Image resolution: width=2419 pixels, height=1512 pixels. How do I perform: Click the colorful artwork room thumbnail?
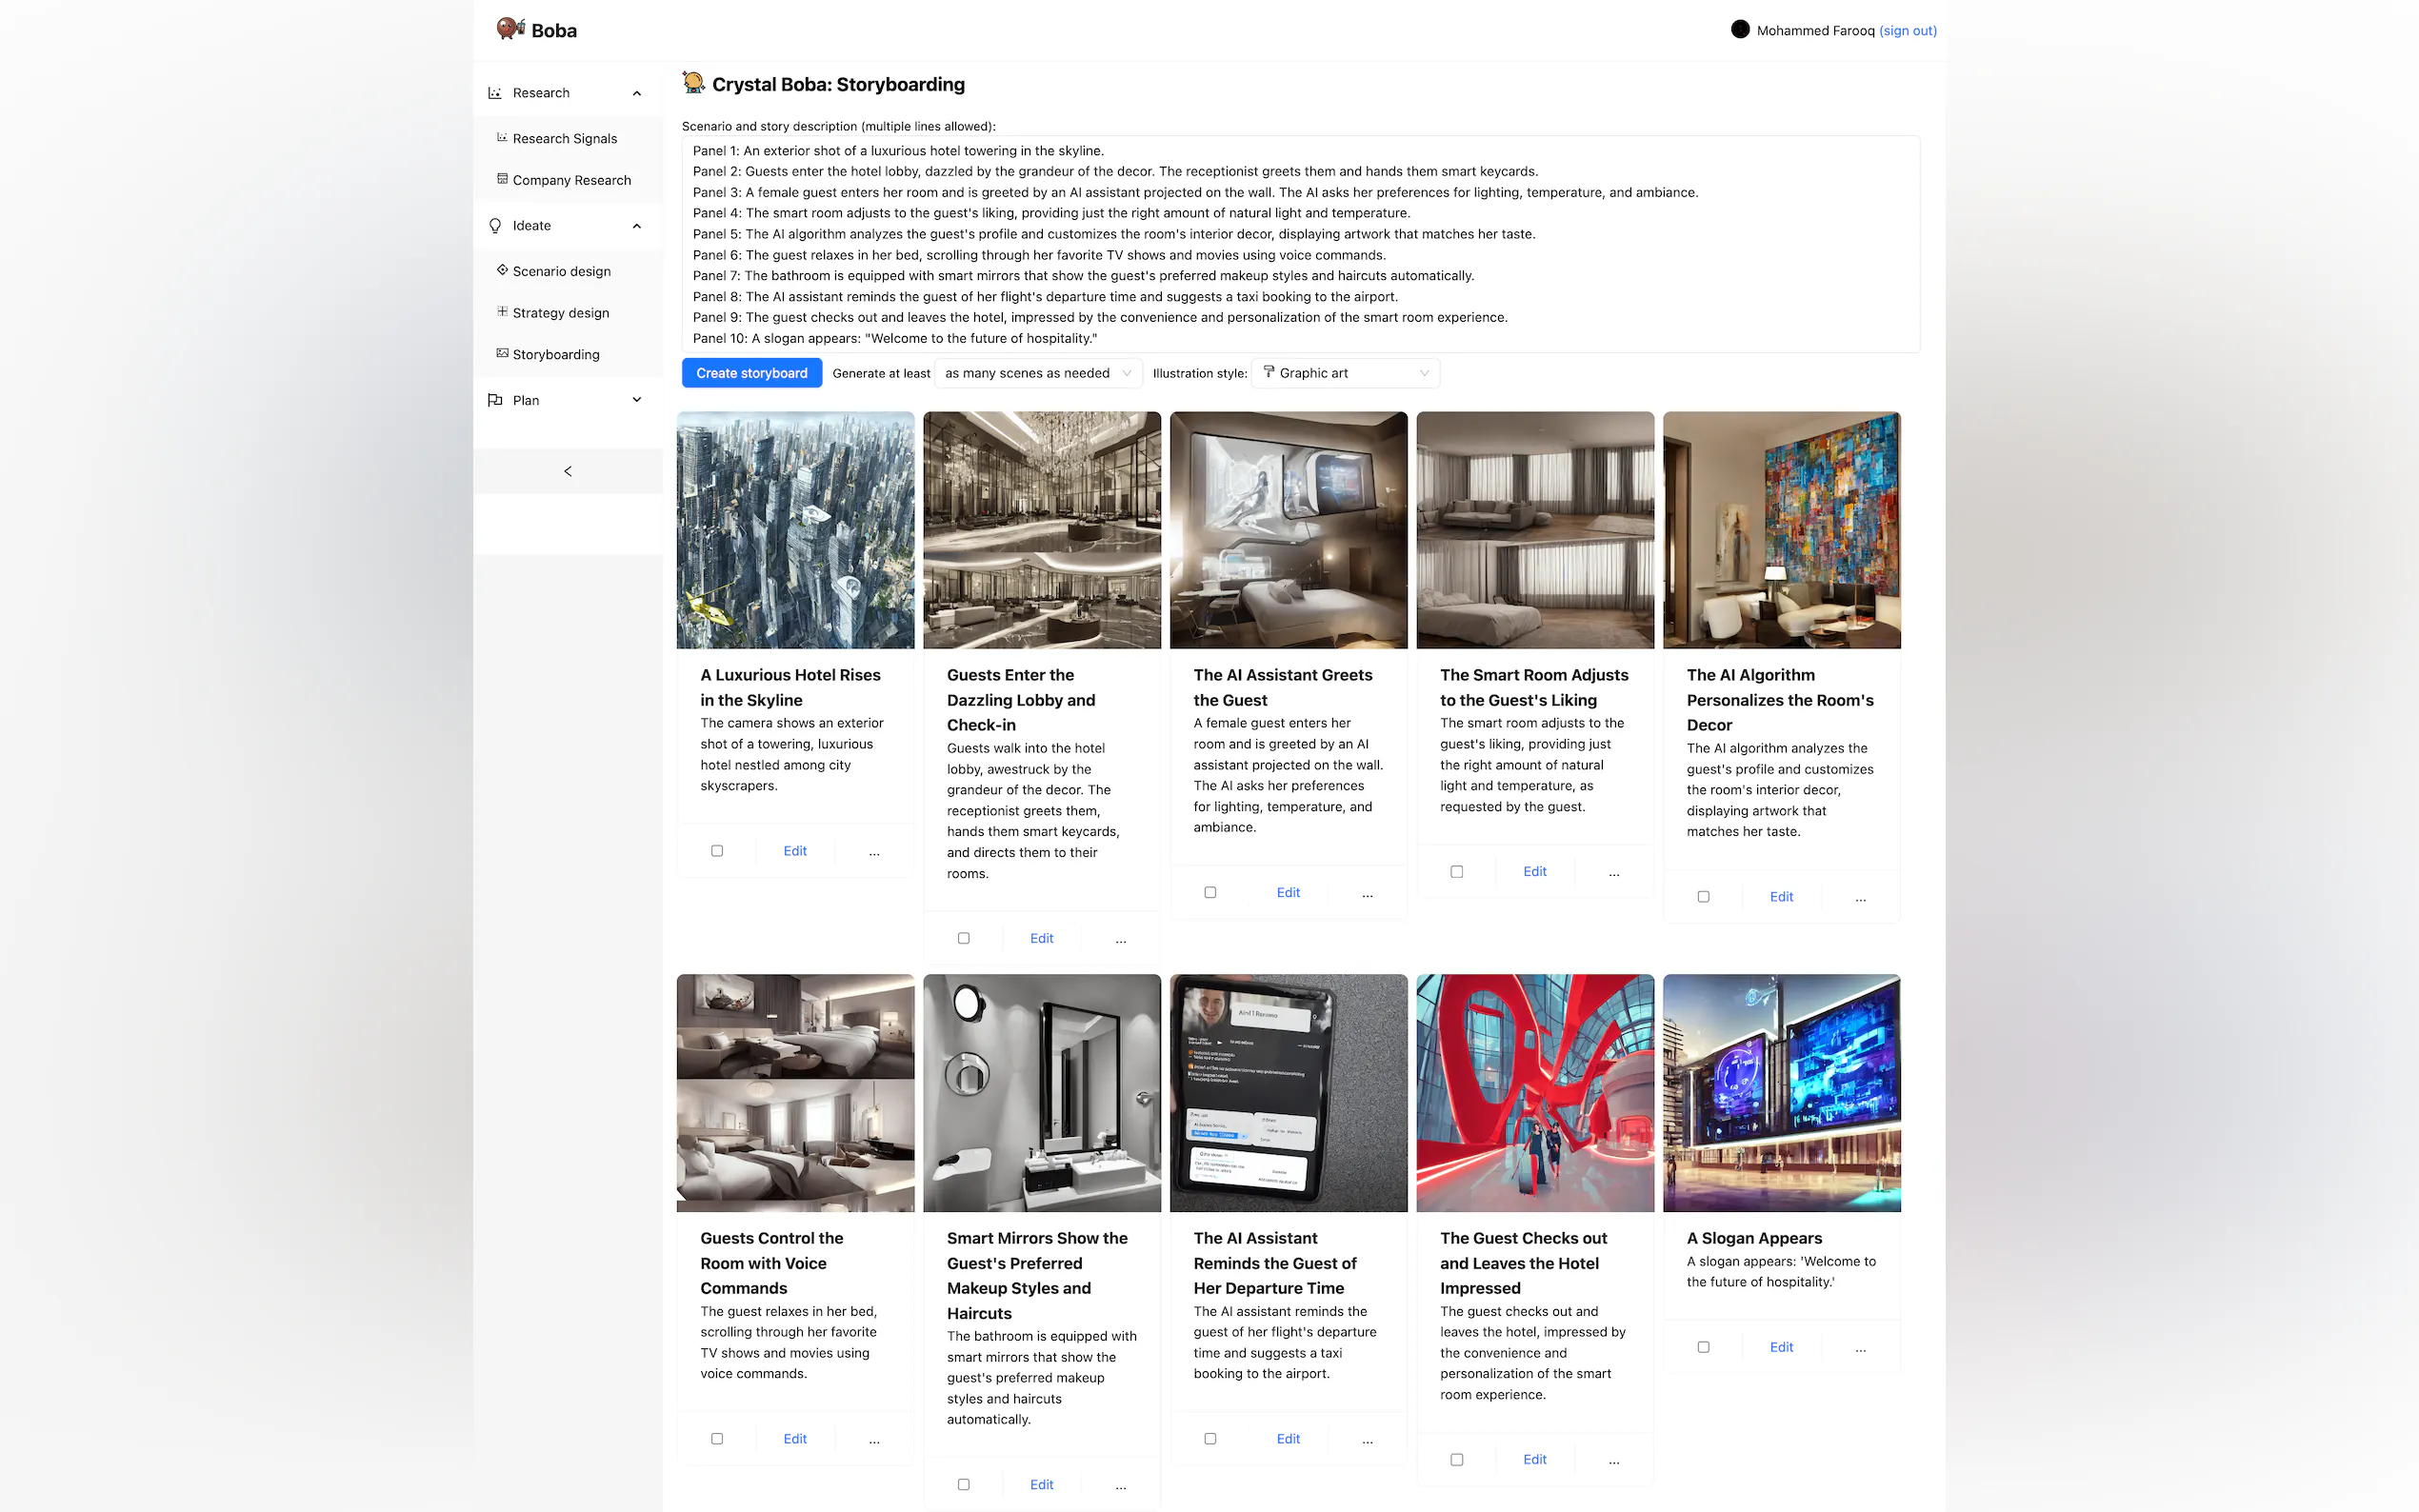(x=1781, y=530)
